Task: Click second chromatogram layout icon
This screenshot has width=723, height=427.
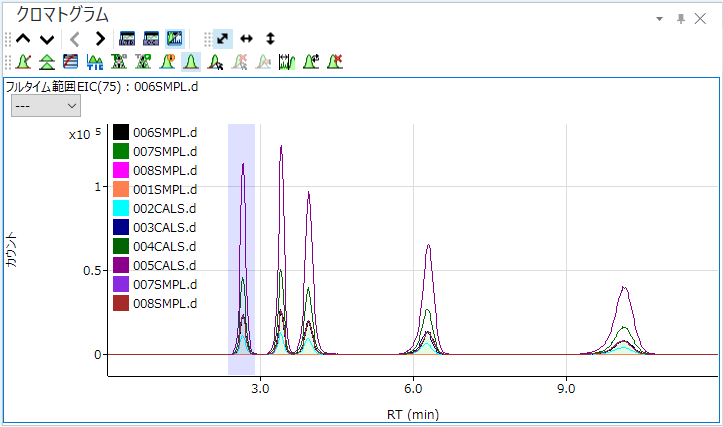Action: tap(151, 39)
